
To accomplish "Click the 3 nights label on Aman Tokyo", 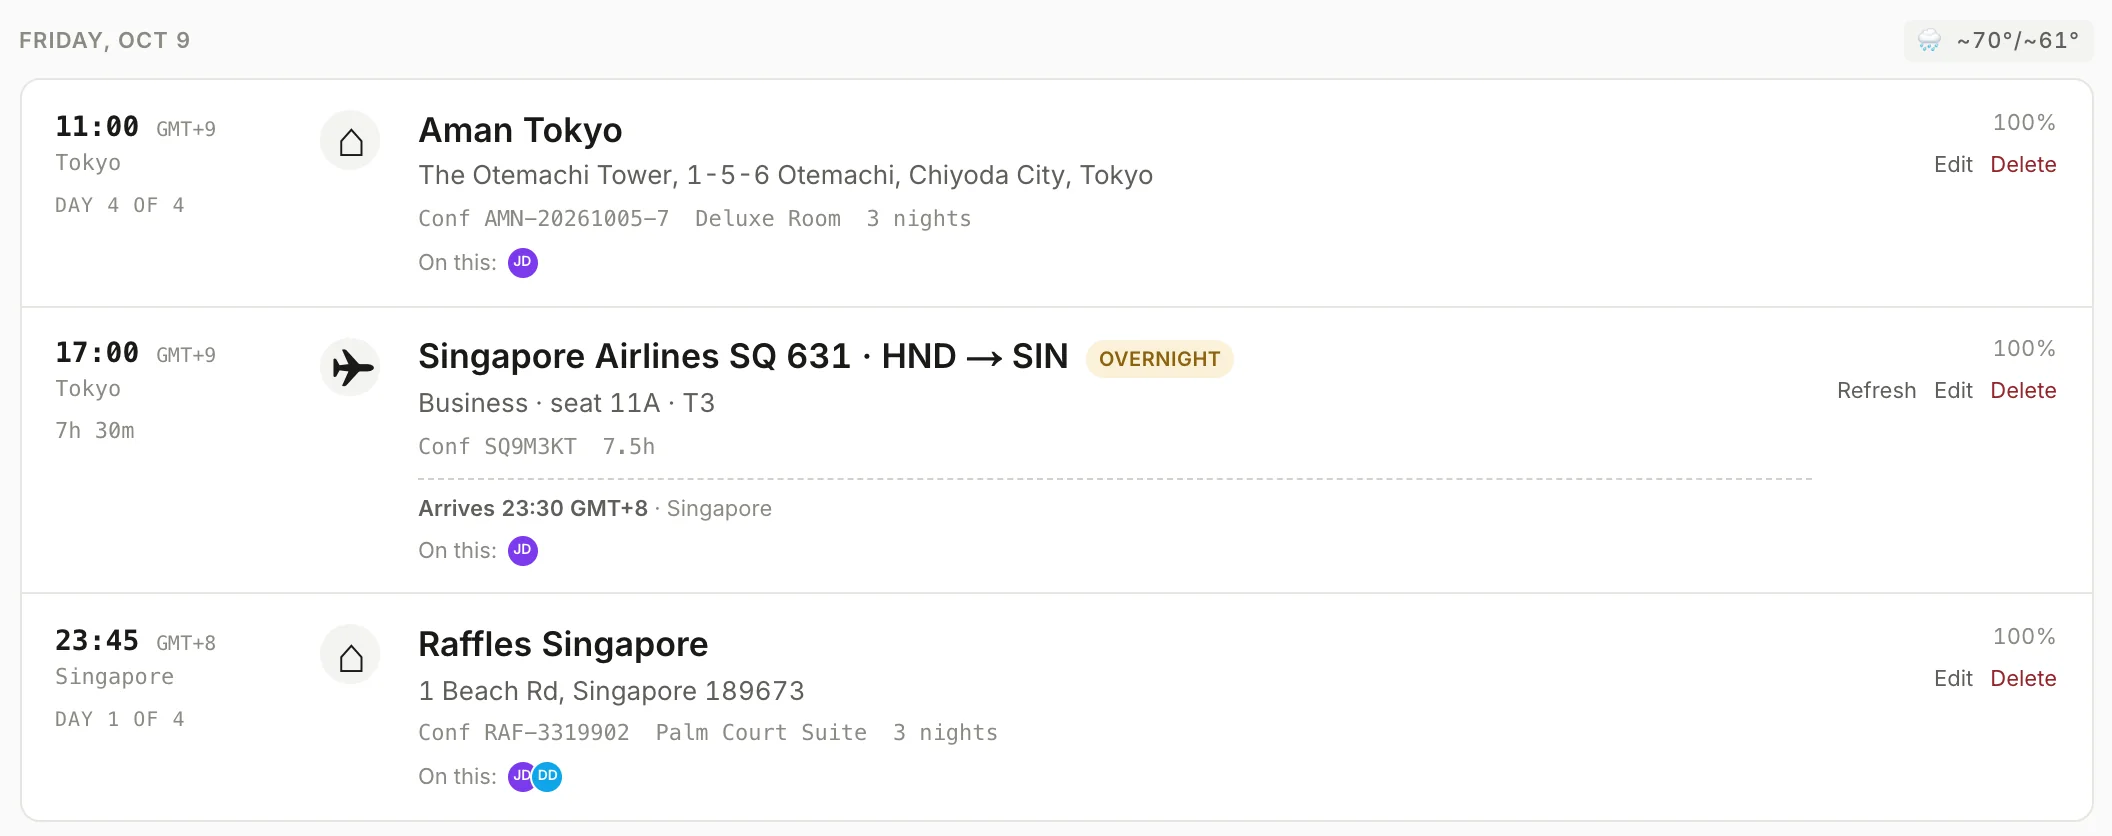I will pos(919,219).
